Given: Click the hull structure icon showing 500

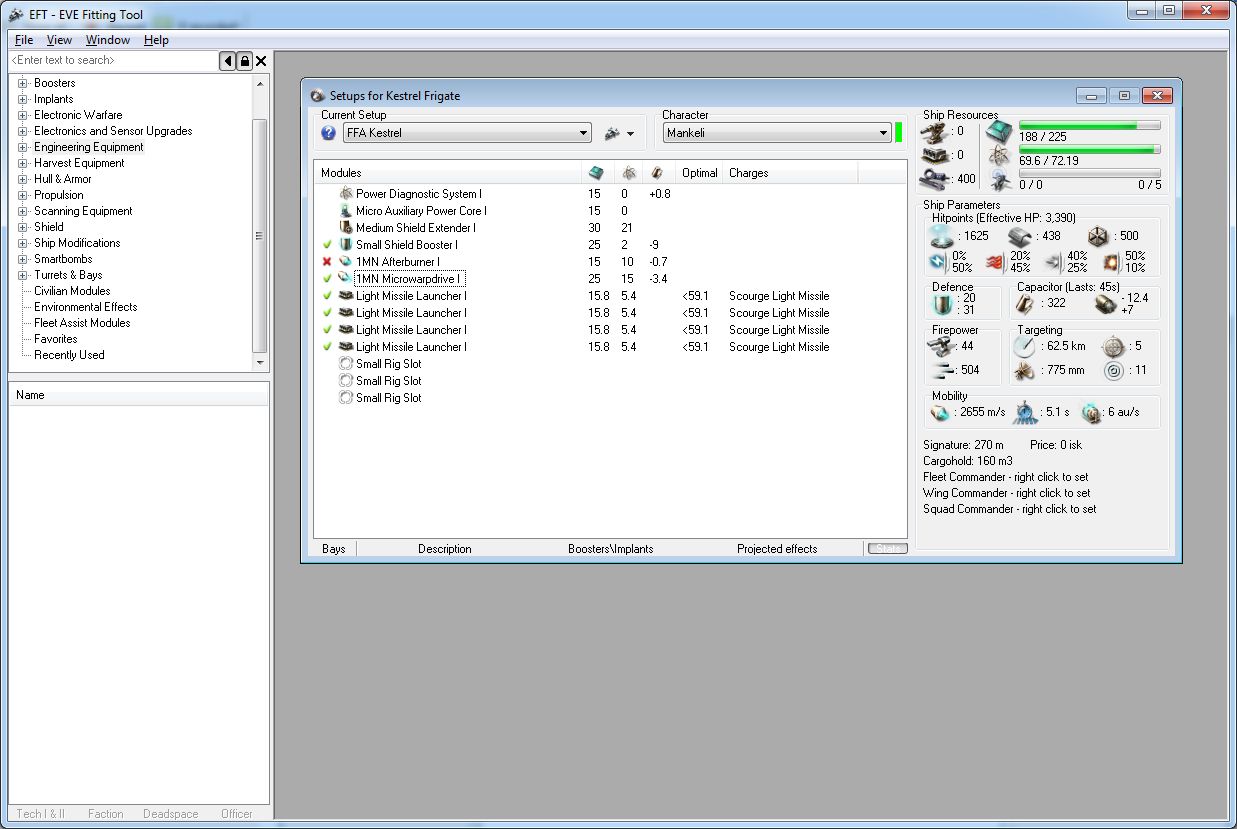Looking at the screenshot, I should 1100,236.
